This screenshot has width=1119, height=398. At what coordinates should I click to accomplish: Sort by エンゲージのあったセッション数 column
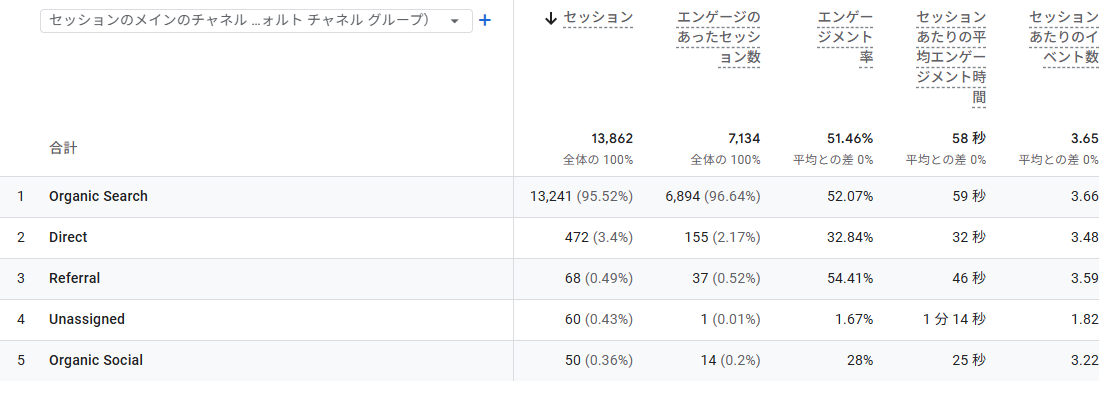719,37
